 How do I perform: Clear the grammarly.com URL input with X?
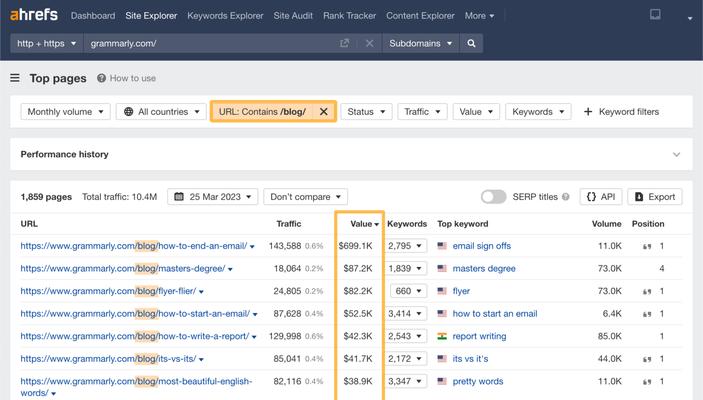369,43
